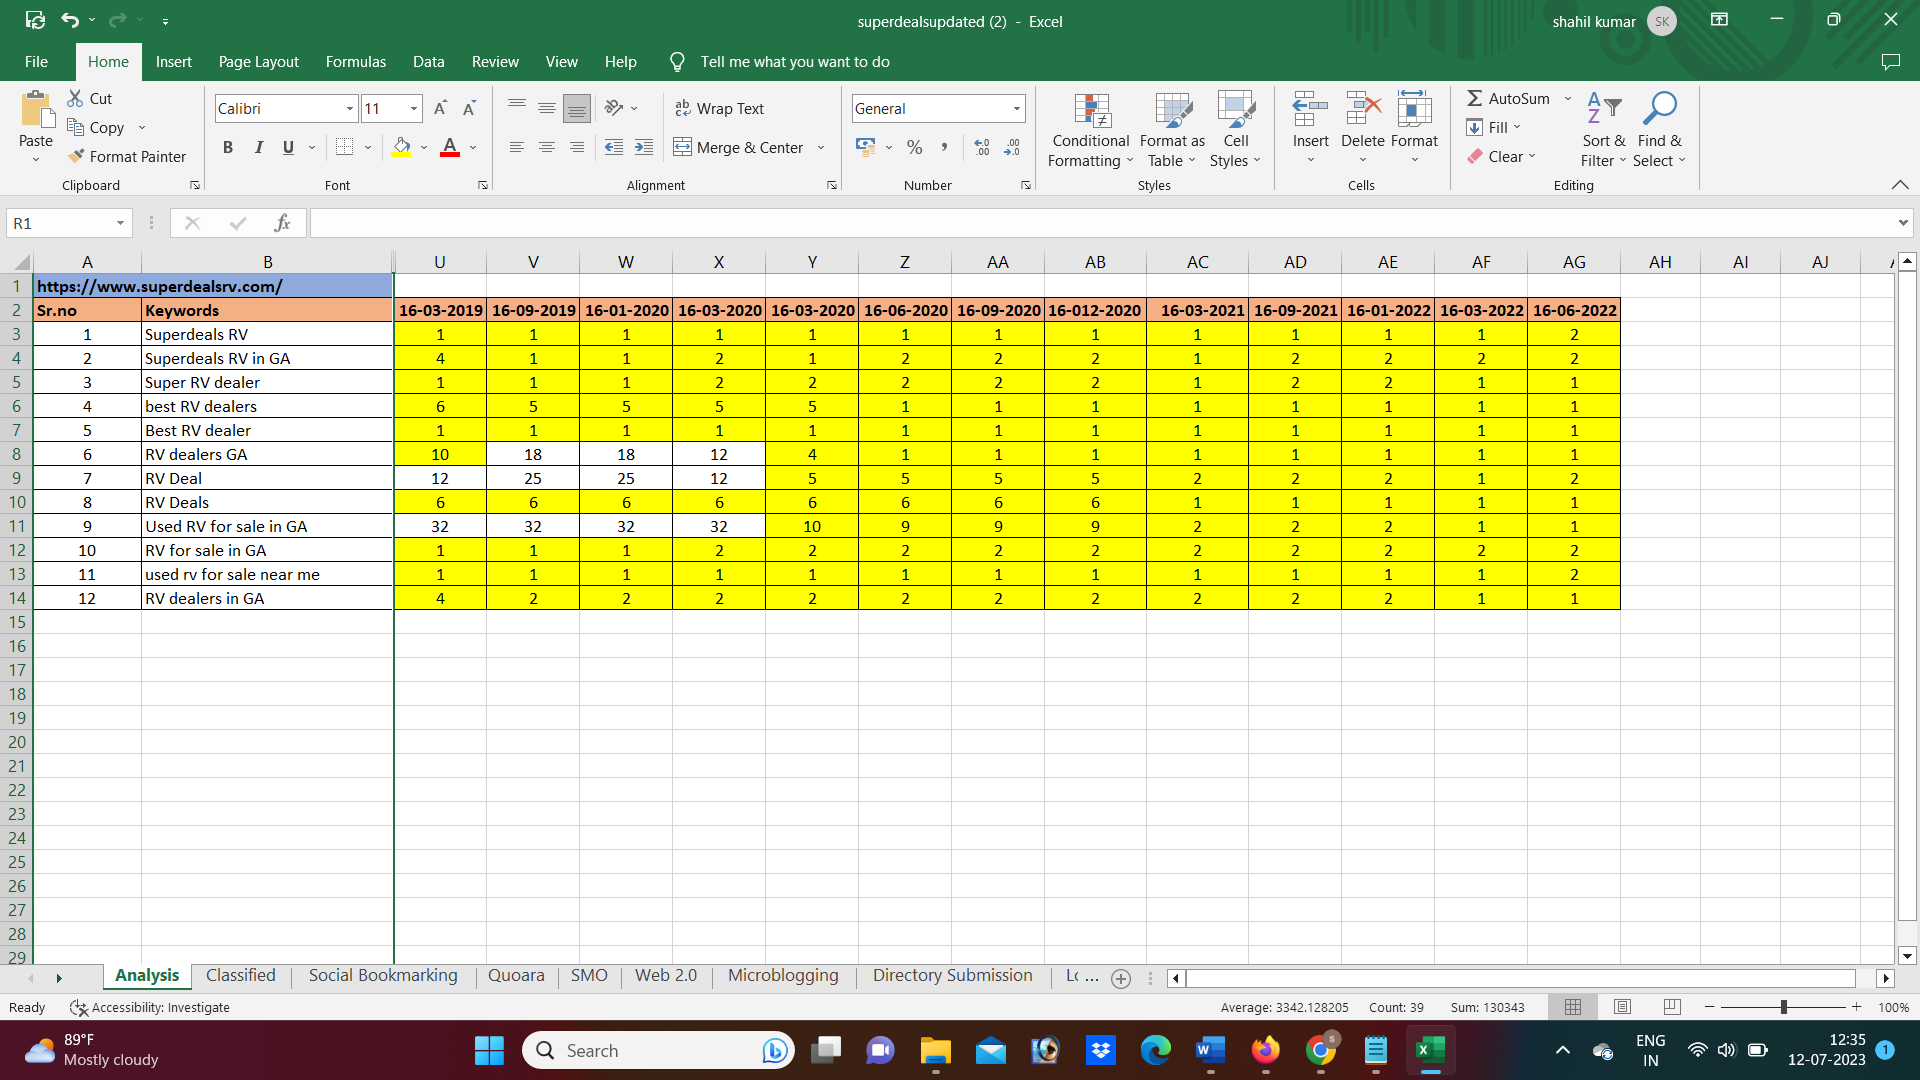
Task: Toggle Italic formatting
Action: click(x=258, y=147)
